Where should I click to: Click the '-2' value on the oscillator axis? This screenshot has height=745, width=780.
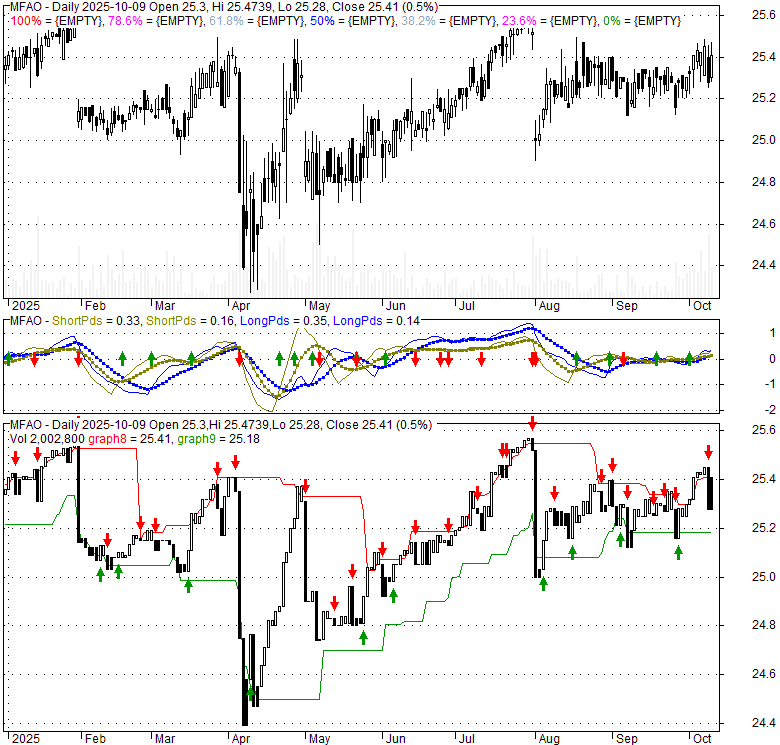(x=770, y=410)
